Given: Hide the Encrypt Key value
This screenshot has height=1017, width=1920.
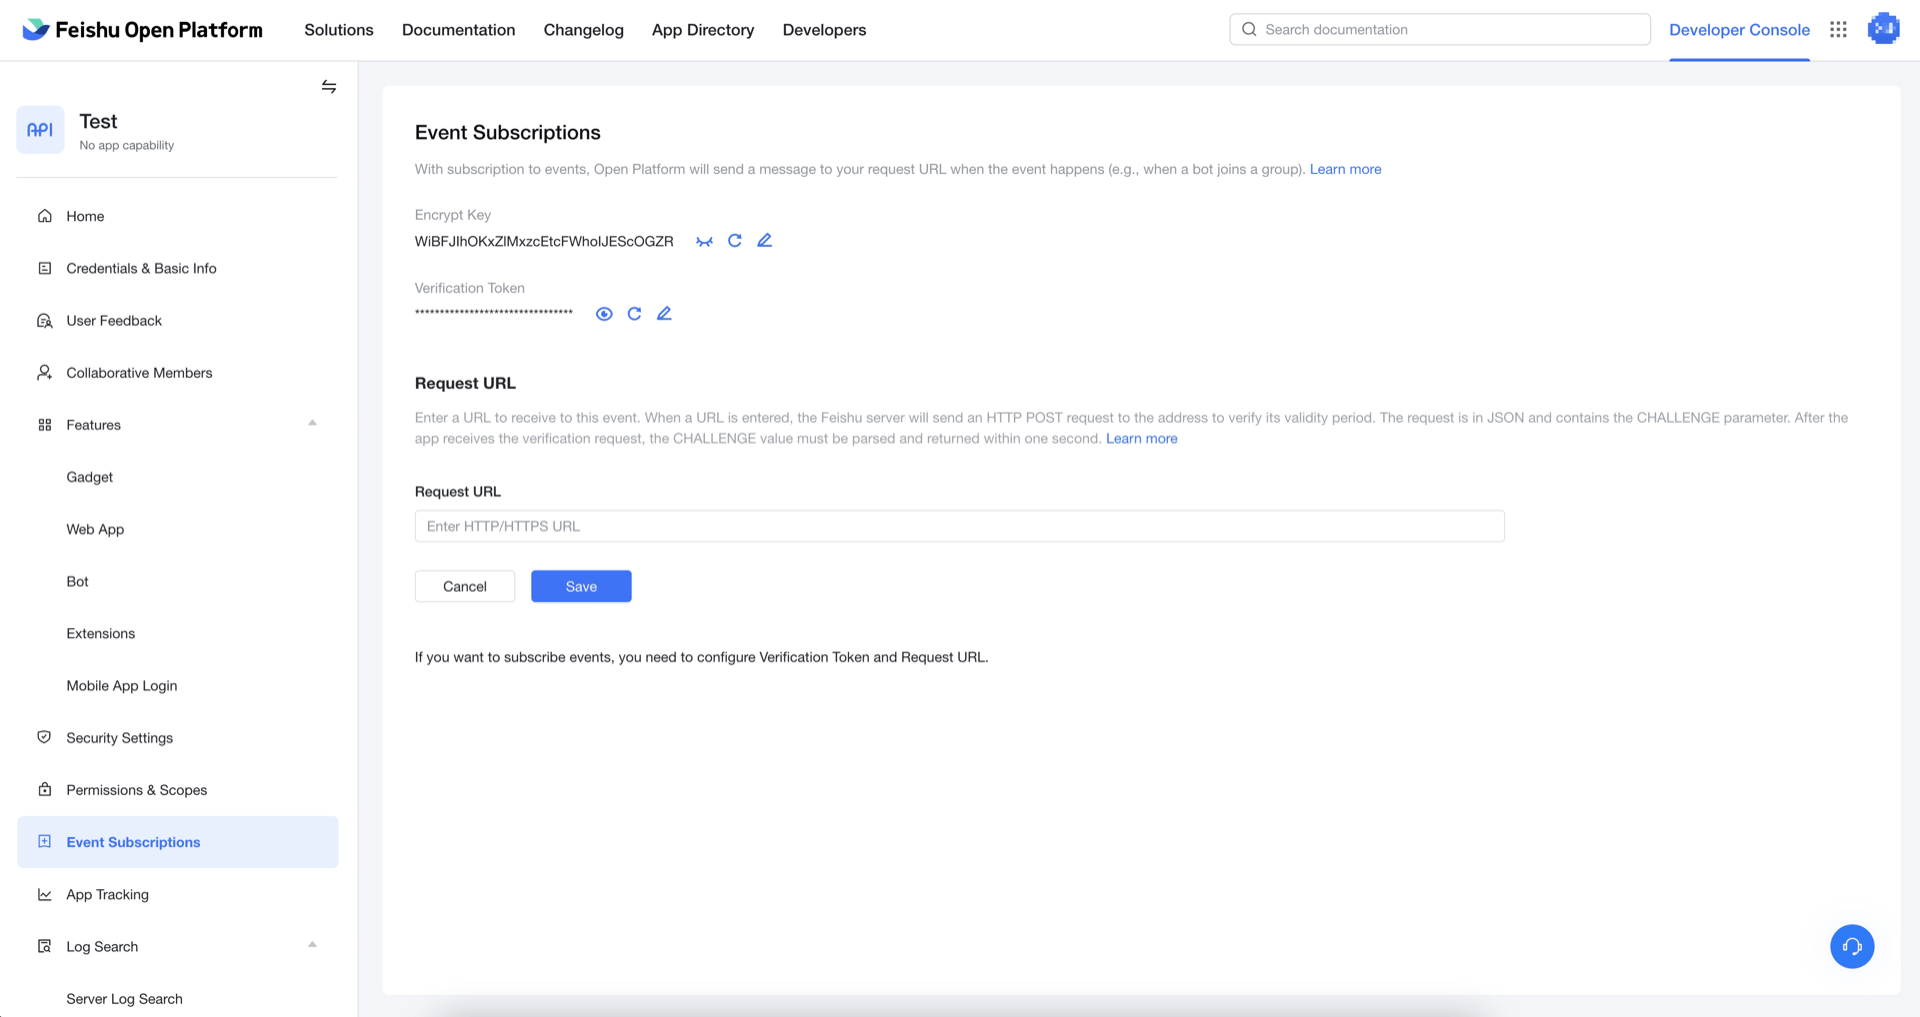Looking at the screenshot, I should click(704, 241).
